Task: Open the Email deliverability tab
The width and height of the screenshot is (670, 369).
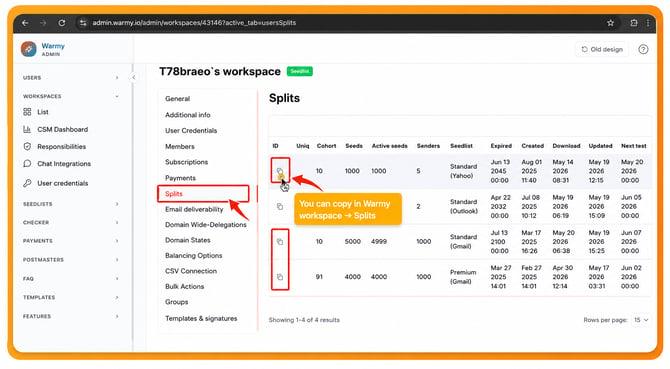Action: 194,209
